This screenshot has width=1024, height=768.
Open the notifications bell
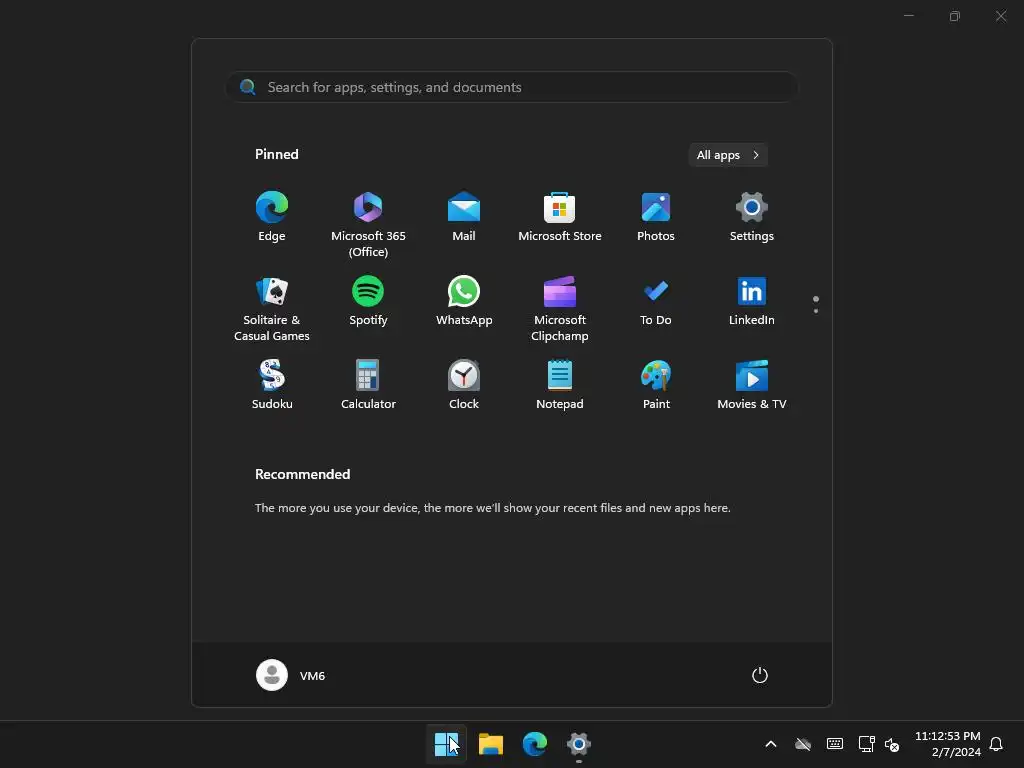point(996,744)
